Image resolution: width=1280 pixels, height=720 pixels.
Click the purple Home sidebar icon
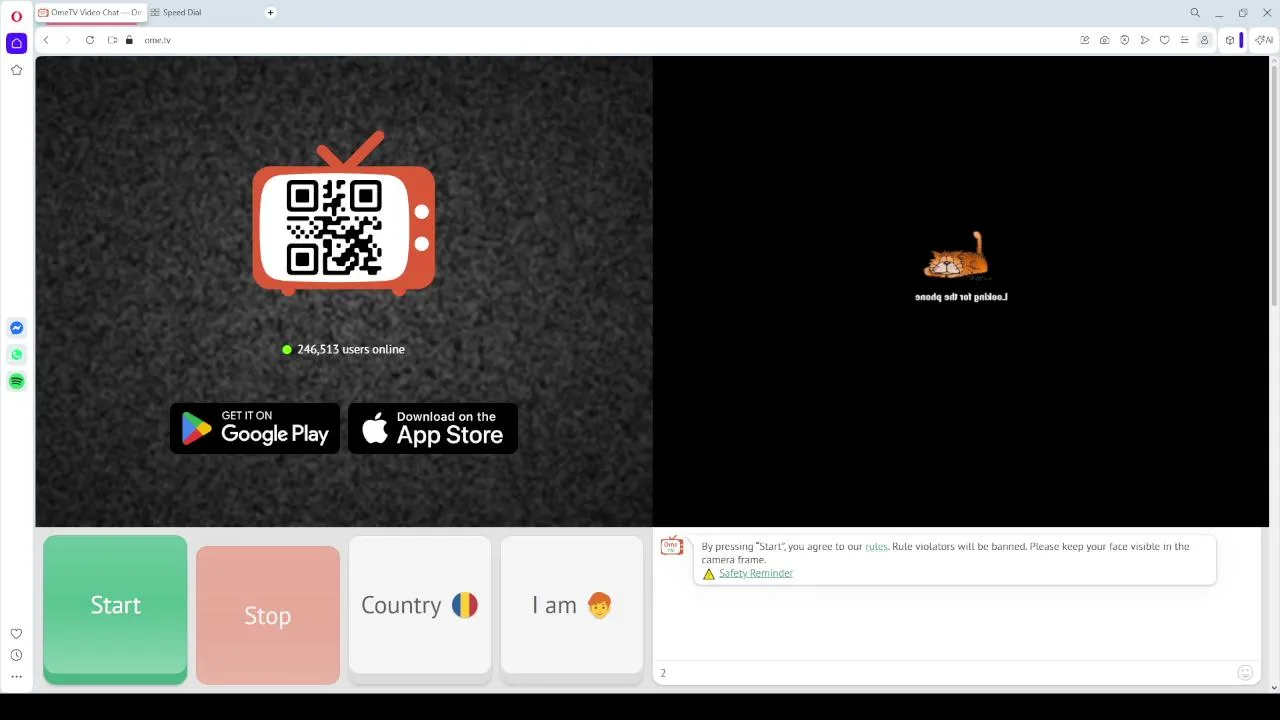16,43
